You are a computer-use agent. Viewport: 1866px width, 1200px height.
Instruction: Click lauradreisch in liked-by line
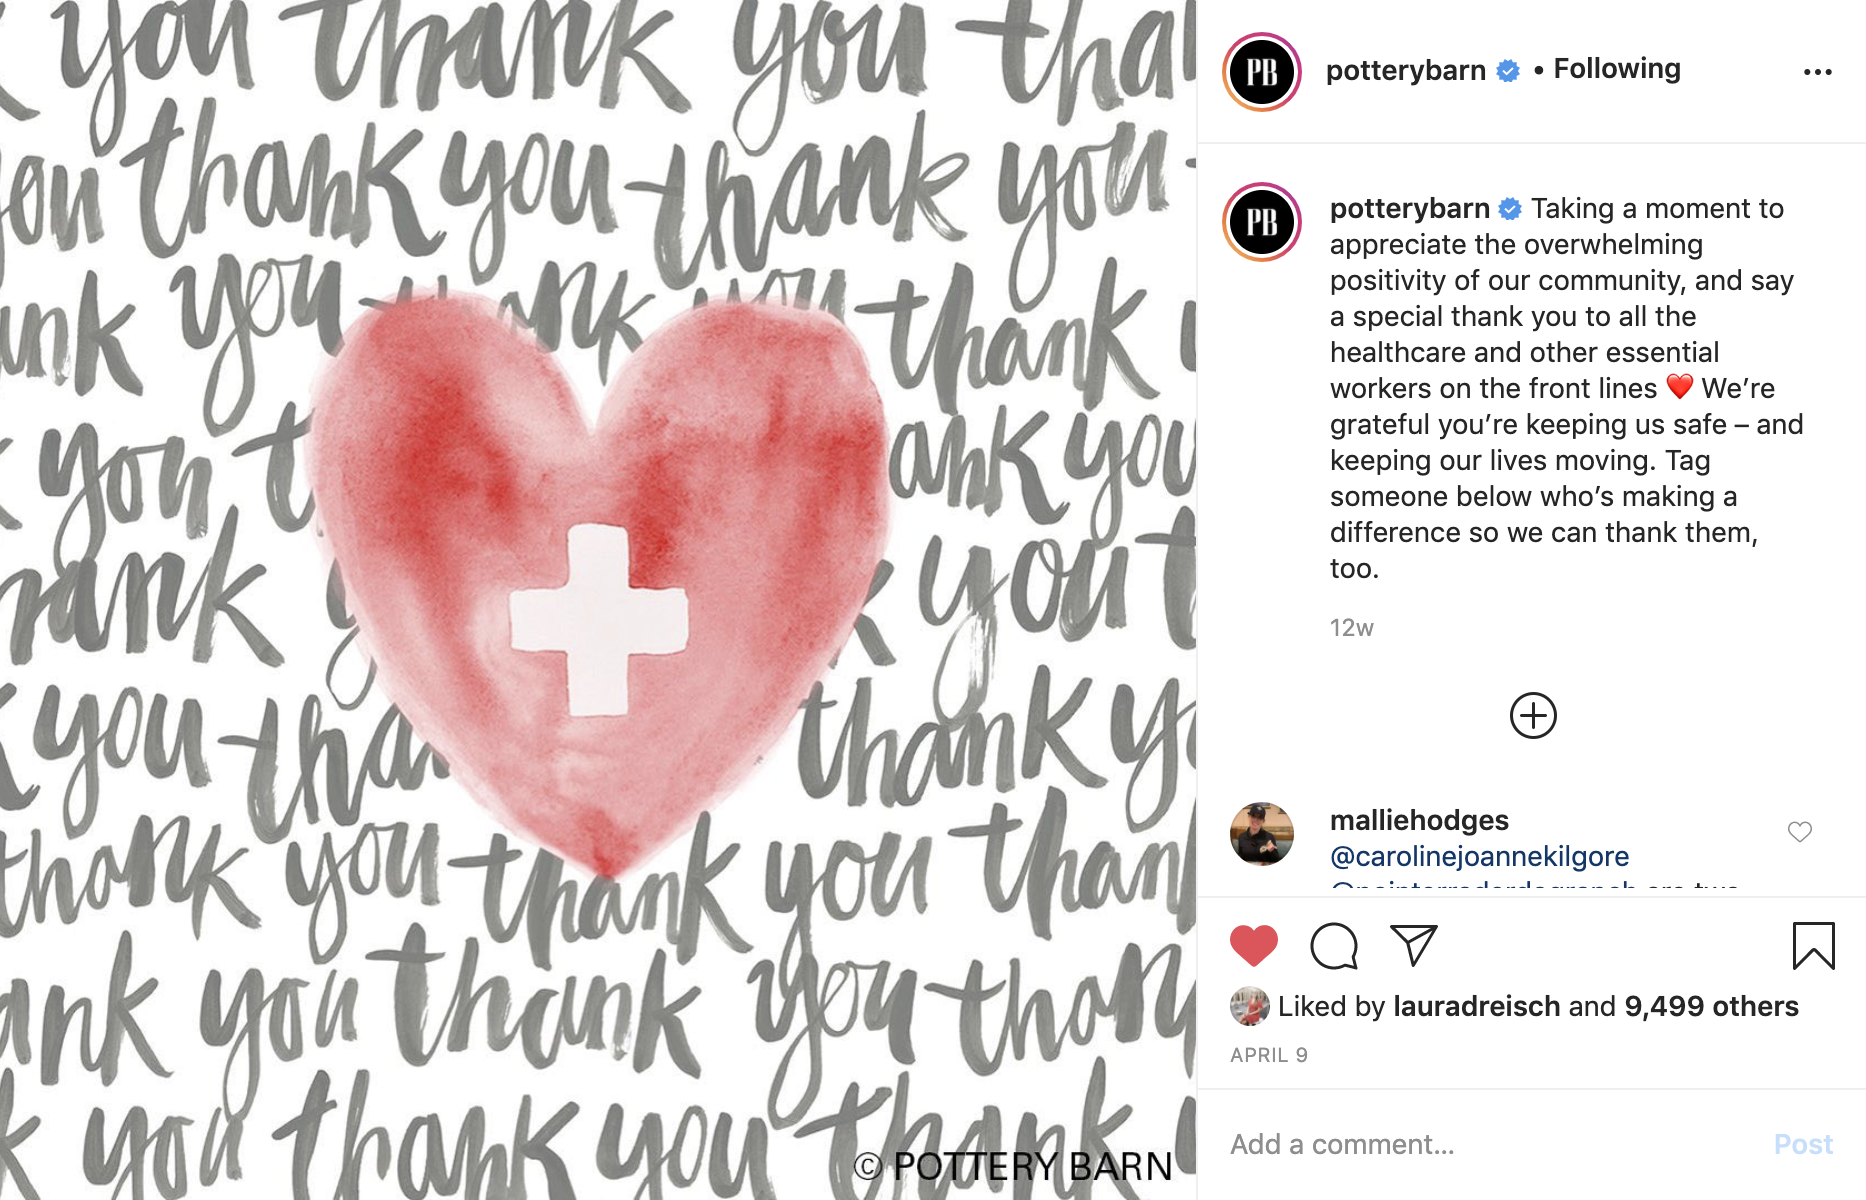point(1476,1006)
